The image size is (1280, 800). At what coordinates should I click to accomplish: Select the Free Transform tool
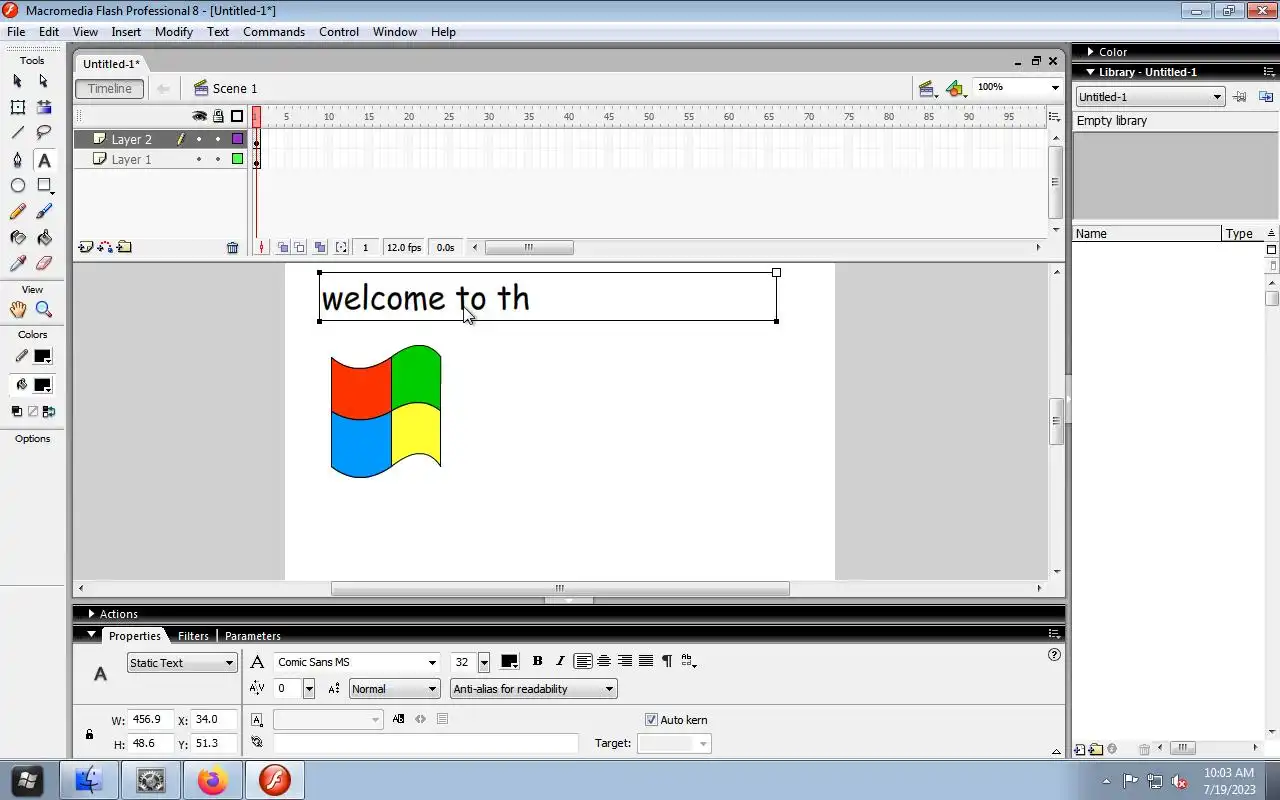[x=17, y=107]
